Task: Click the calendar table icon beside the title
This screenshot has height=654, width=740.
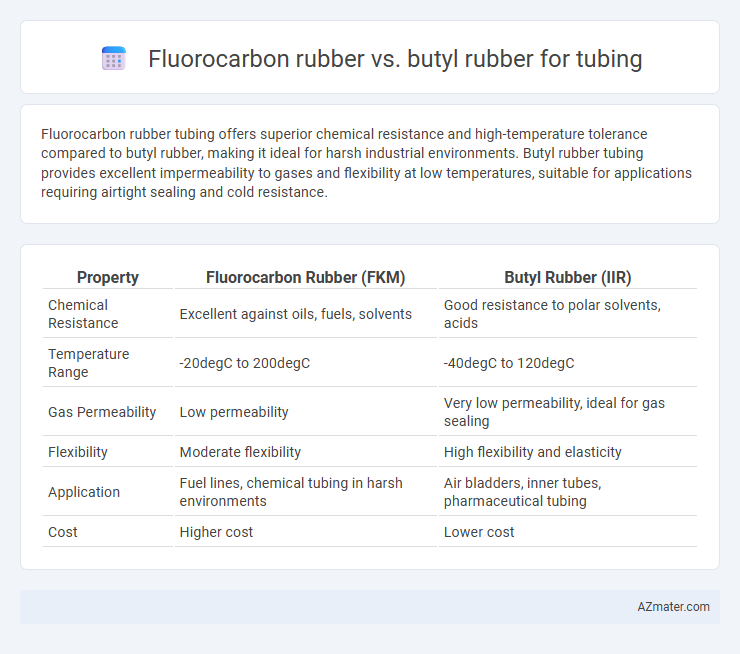Action: point(114,59)
